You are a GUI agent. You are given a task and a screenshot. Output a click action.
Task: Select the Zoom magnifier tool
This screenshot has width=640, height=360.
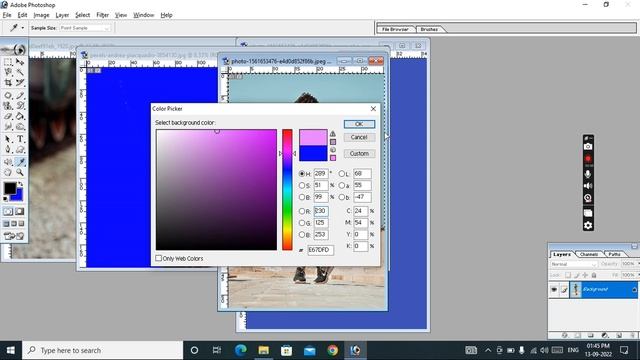tap(20, 172)
